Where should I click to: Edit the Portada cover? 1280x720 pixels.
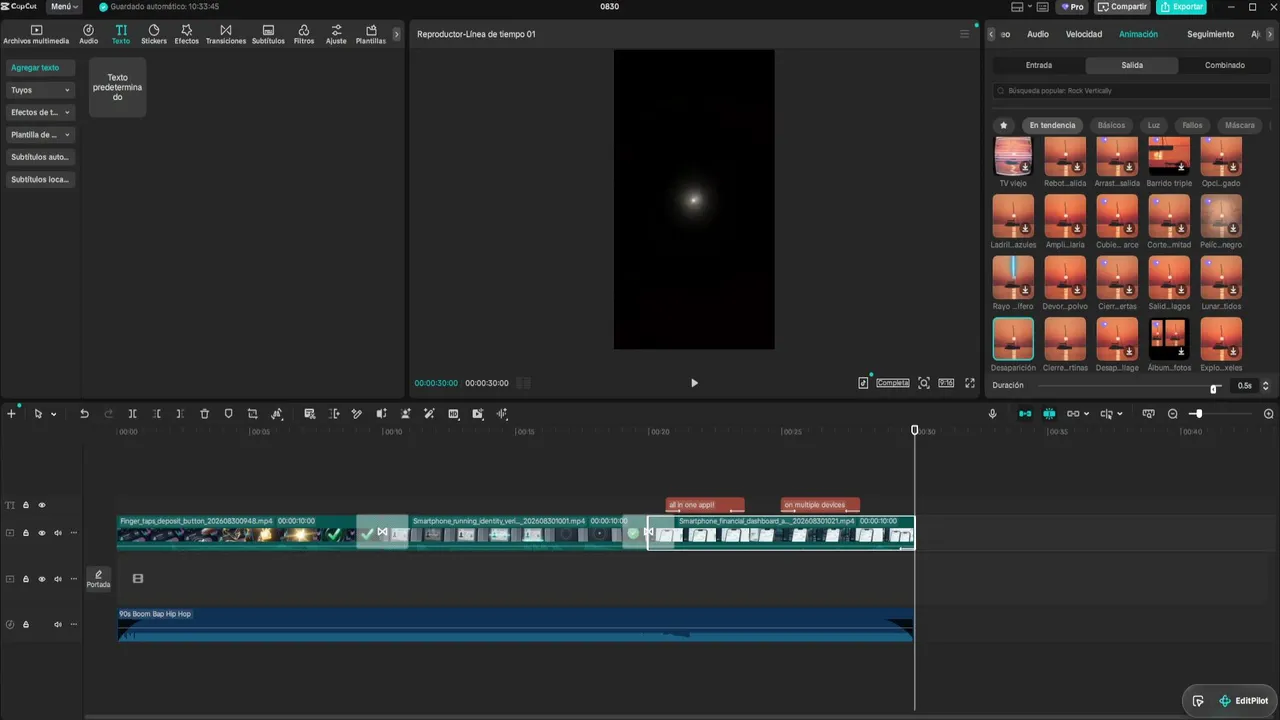pyautogui.click(x=98, y=579)
